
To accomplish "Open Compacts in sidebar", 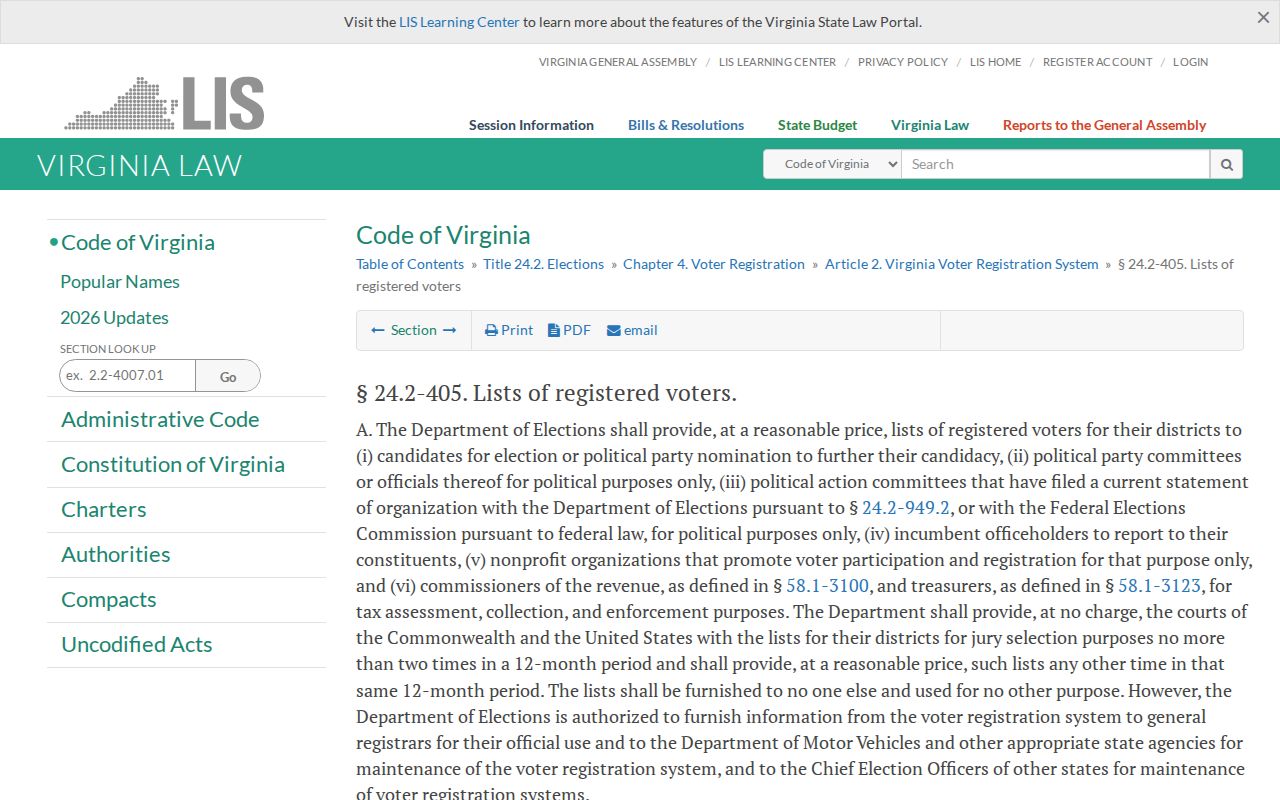I will [x=109, y=599].
